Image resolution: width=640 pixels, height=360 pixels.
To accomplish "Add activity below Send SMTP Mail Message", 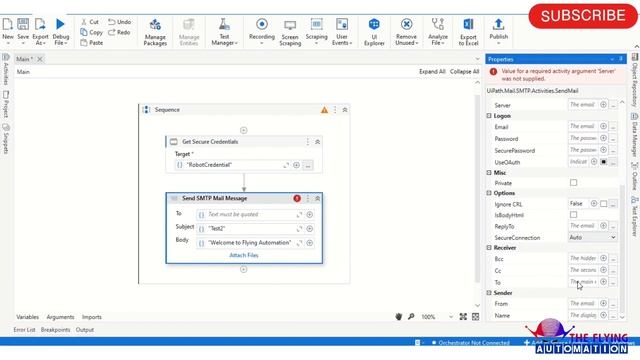I will [x=244, y=269].
